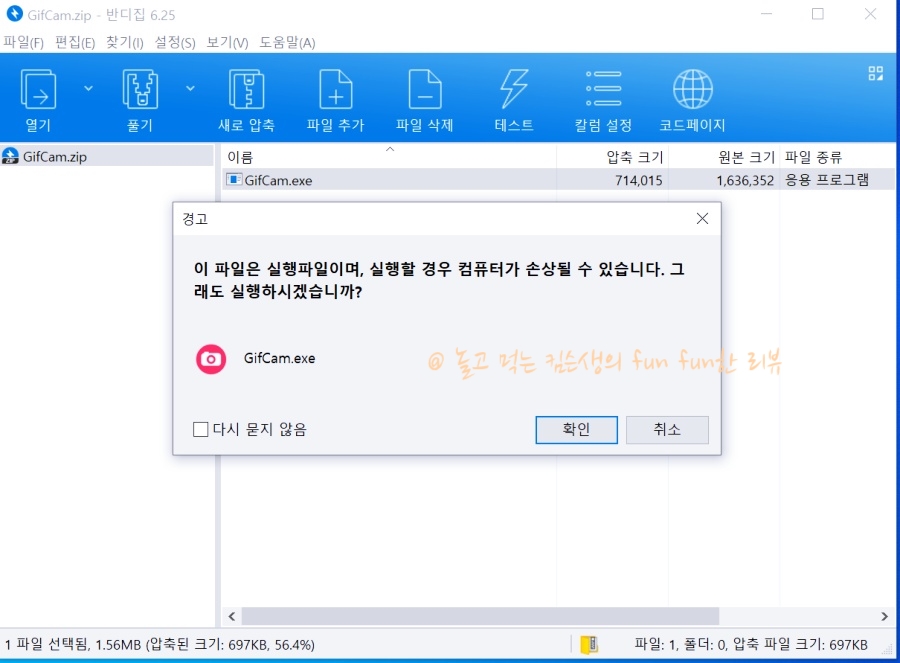Open the 도움말(A) menu
The width and height of the screenshot is (900, 663).
tap(287, 42)
